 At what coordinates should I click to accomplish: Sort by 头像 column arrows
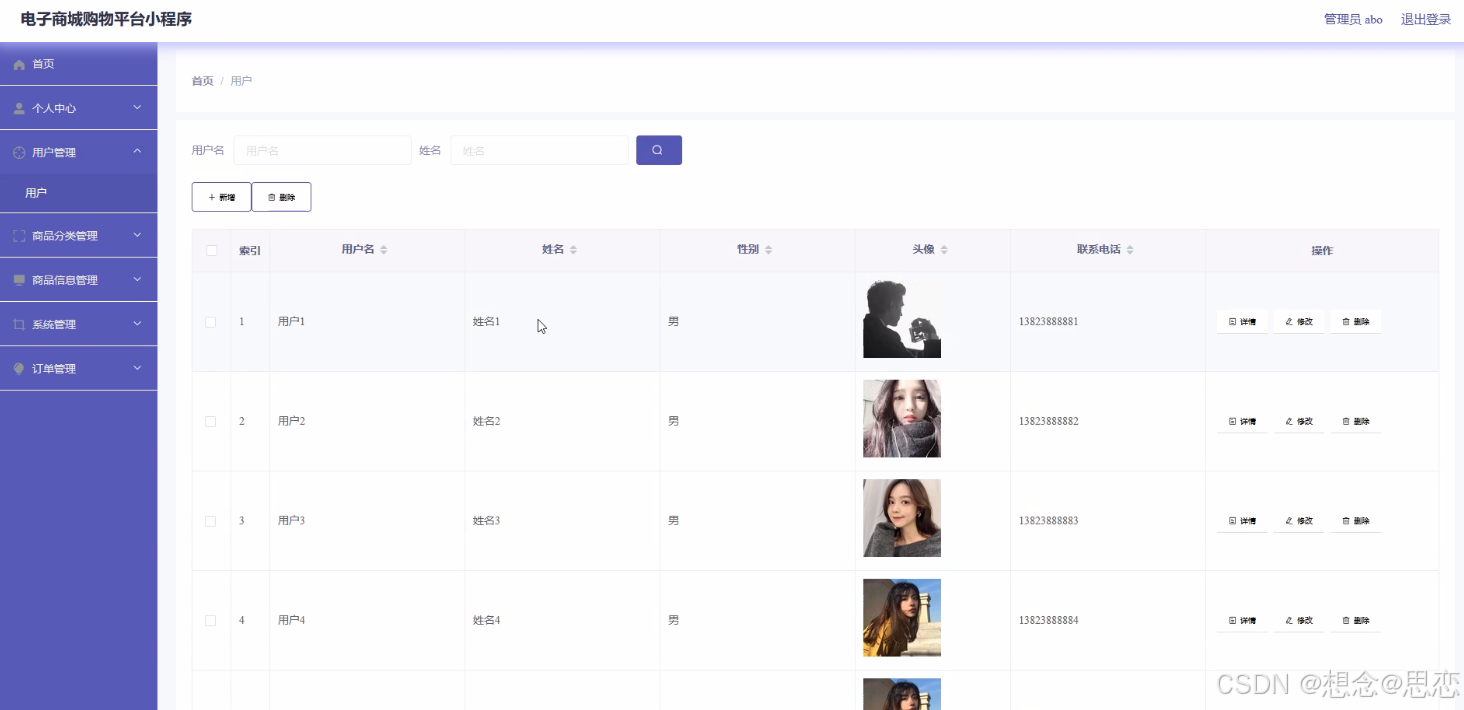point(944,250)
